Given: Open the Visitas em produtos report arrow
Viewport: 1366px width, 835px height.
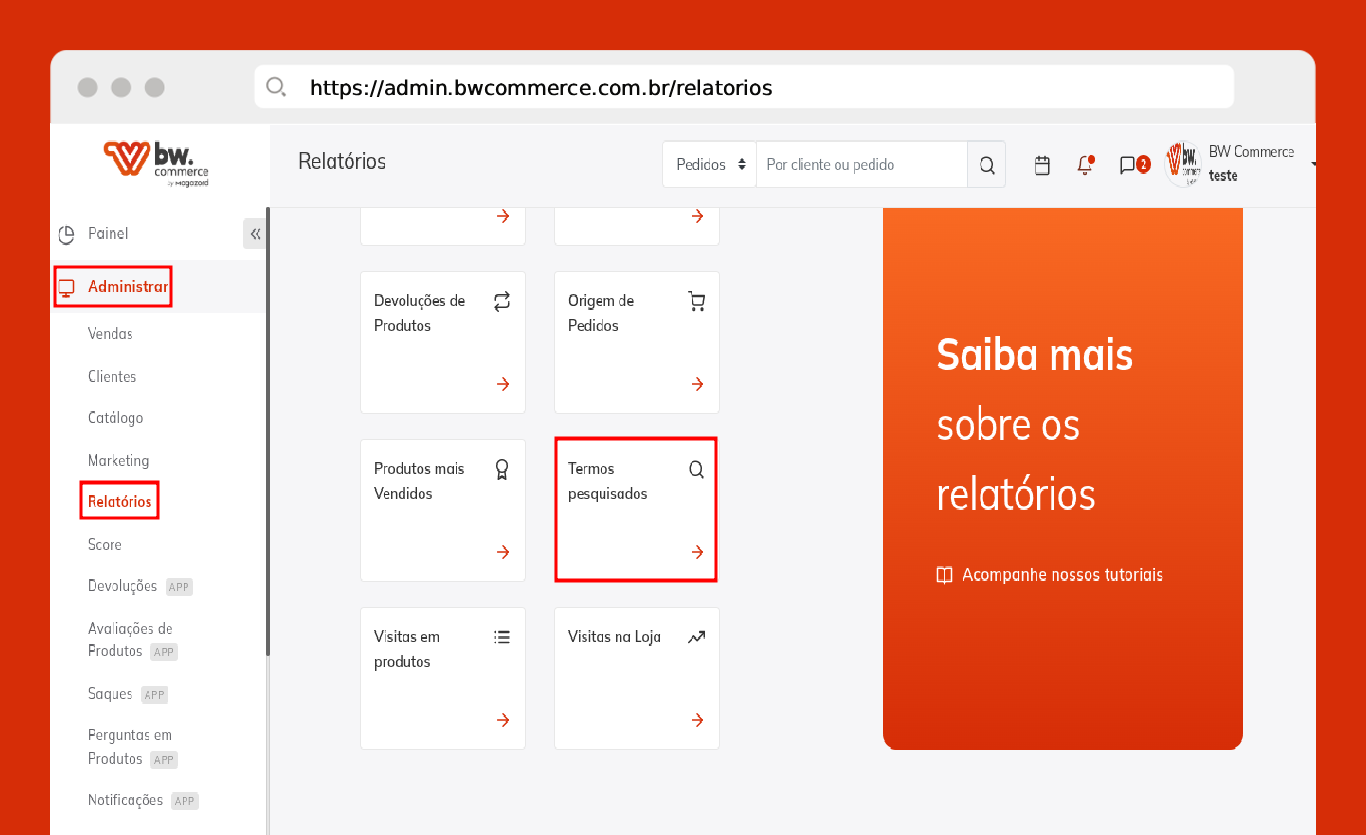Looking at the screenshot, I should coord(503,720).
